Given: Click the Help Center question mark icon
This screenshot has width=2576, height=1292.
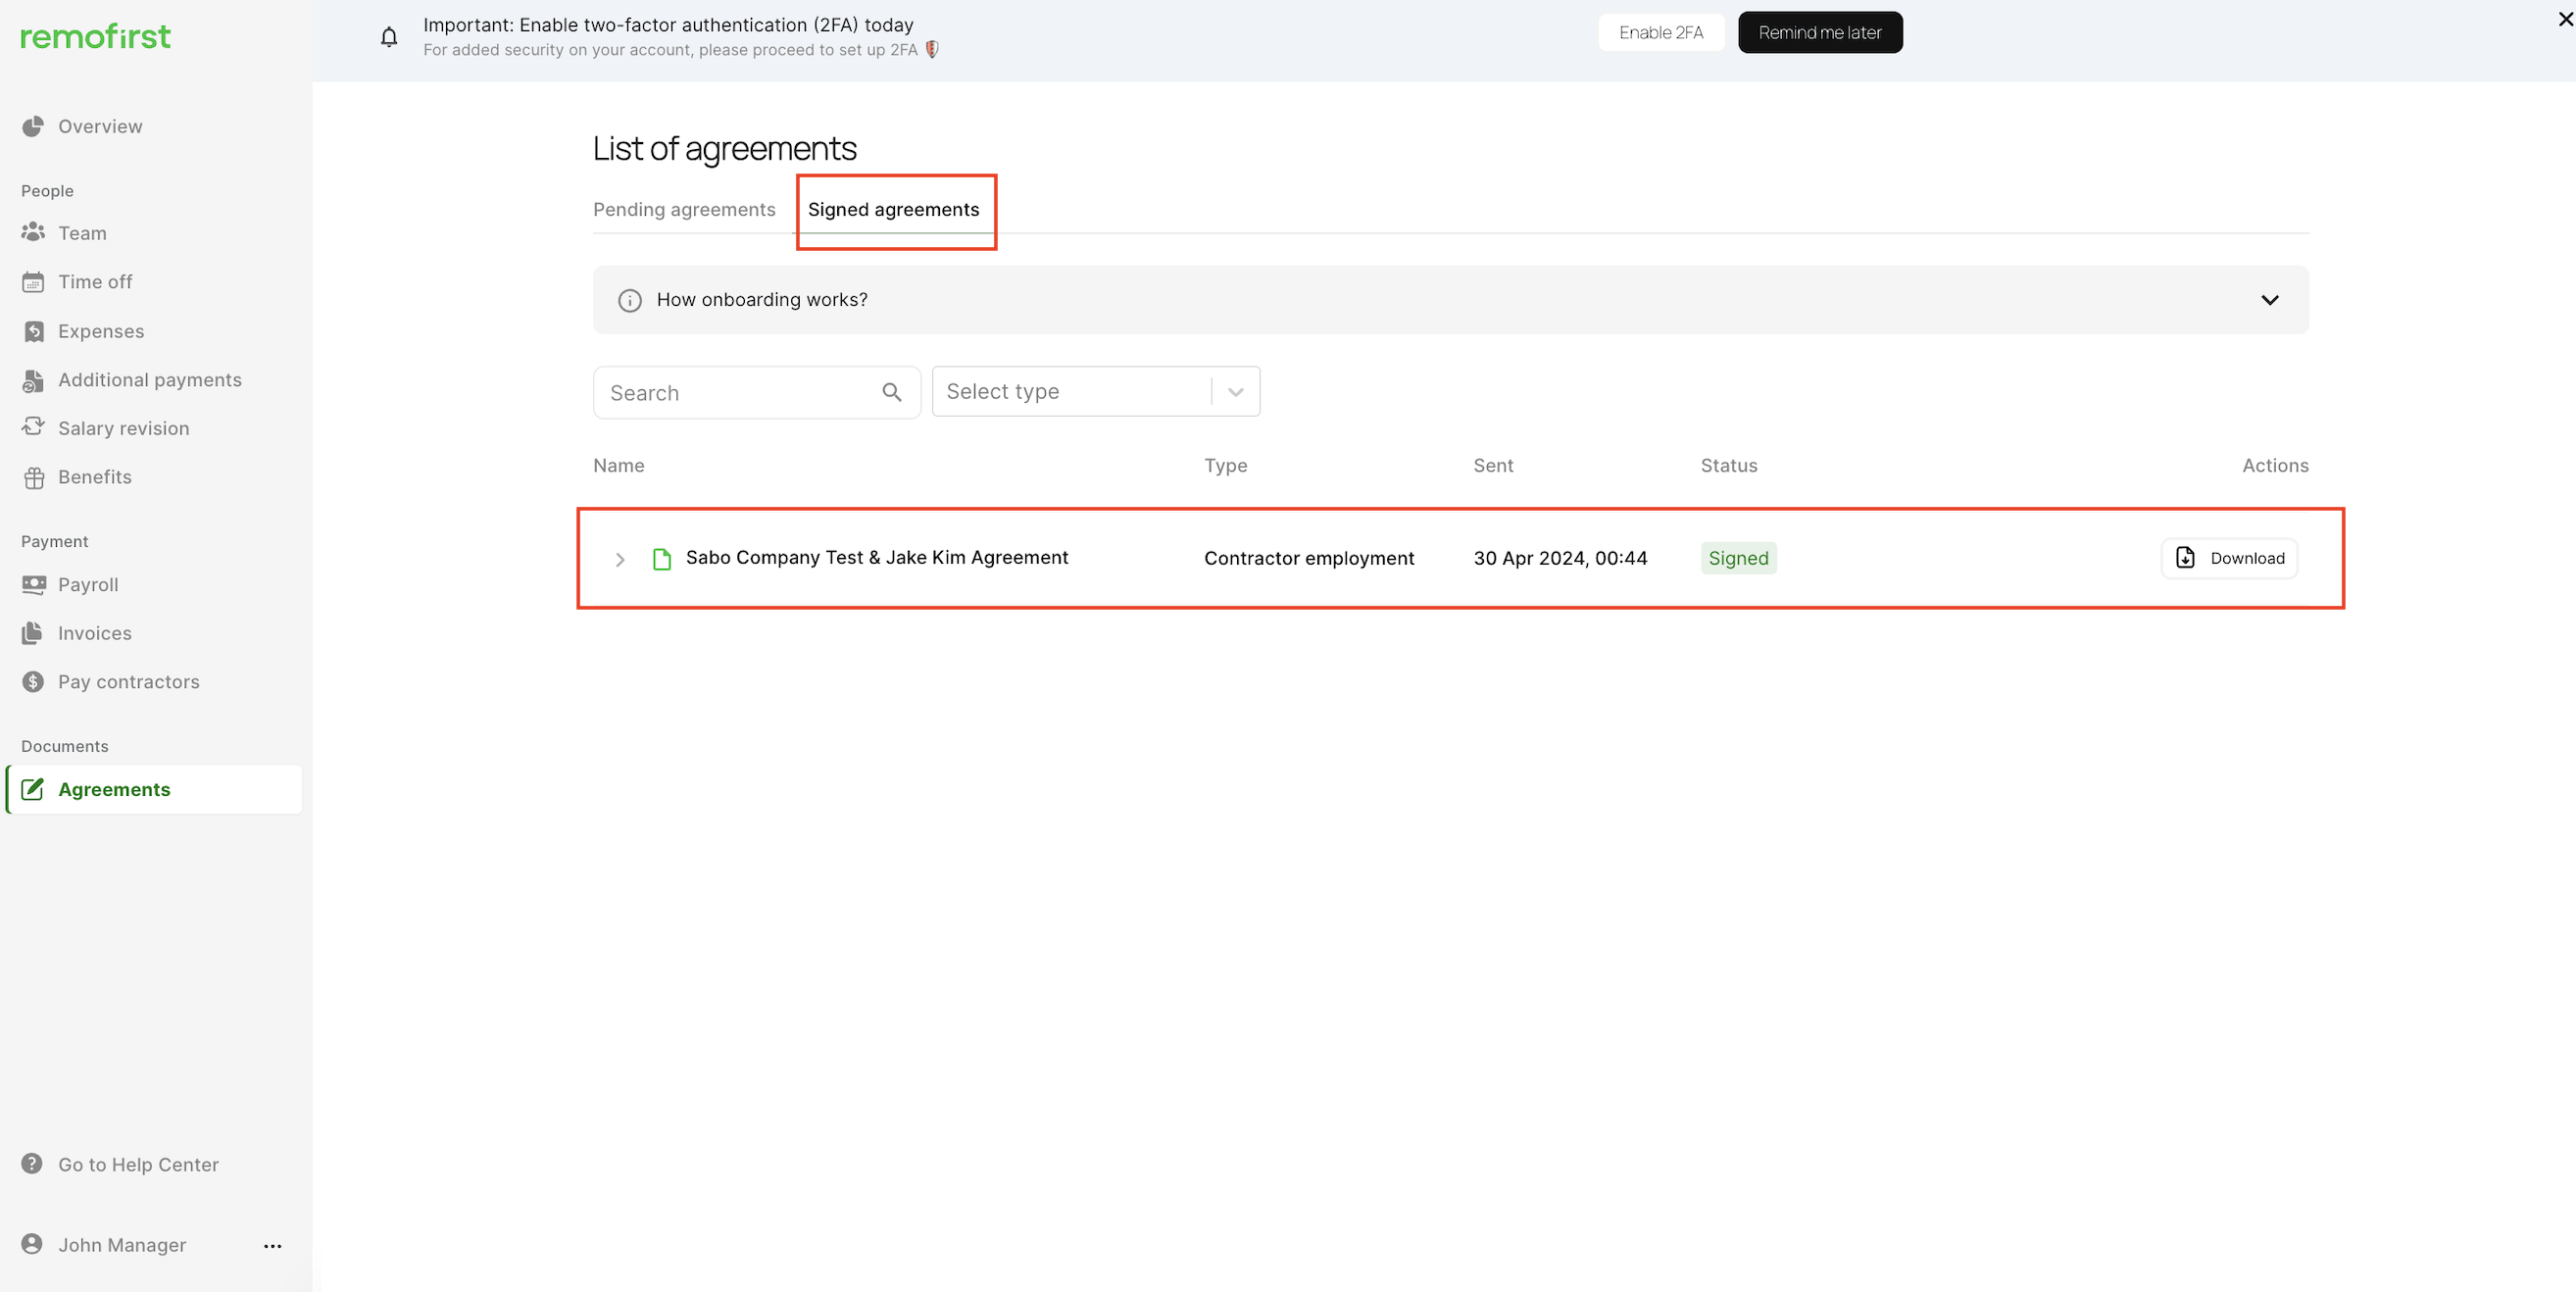Looking at the screenshot, I should (32, 1164).
